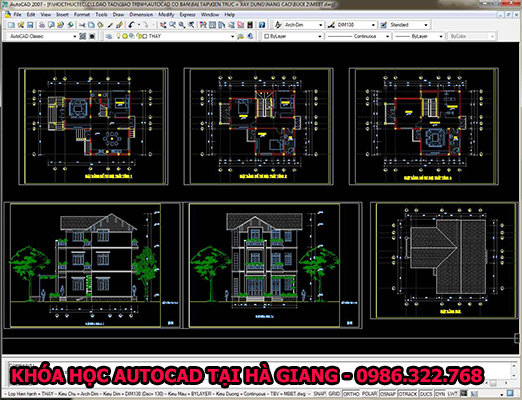The width and height of the screenshot is (522, 400).
Task: Toggle DYN input in status bar
Action: 440,394
